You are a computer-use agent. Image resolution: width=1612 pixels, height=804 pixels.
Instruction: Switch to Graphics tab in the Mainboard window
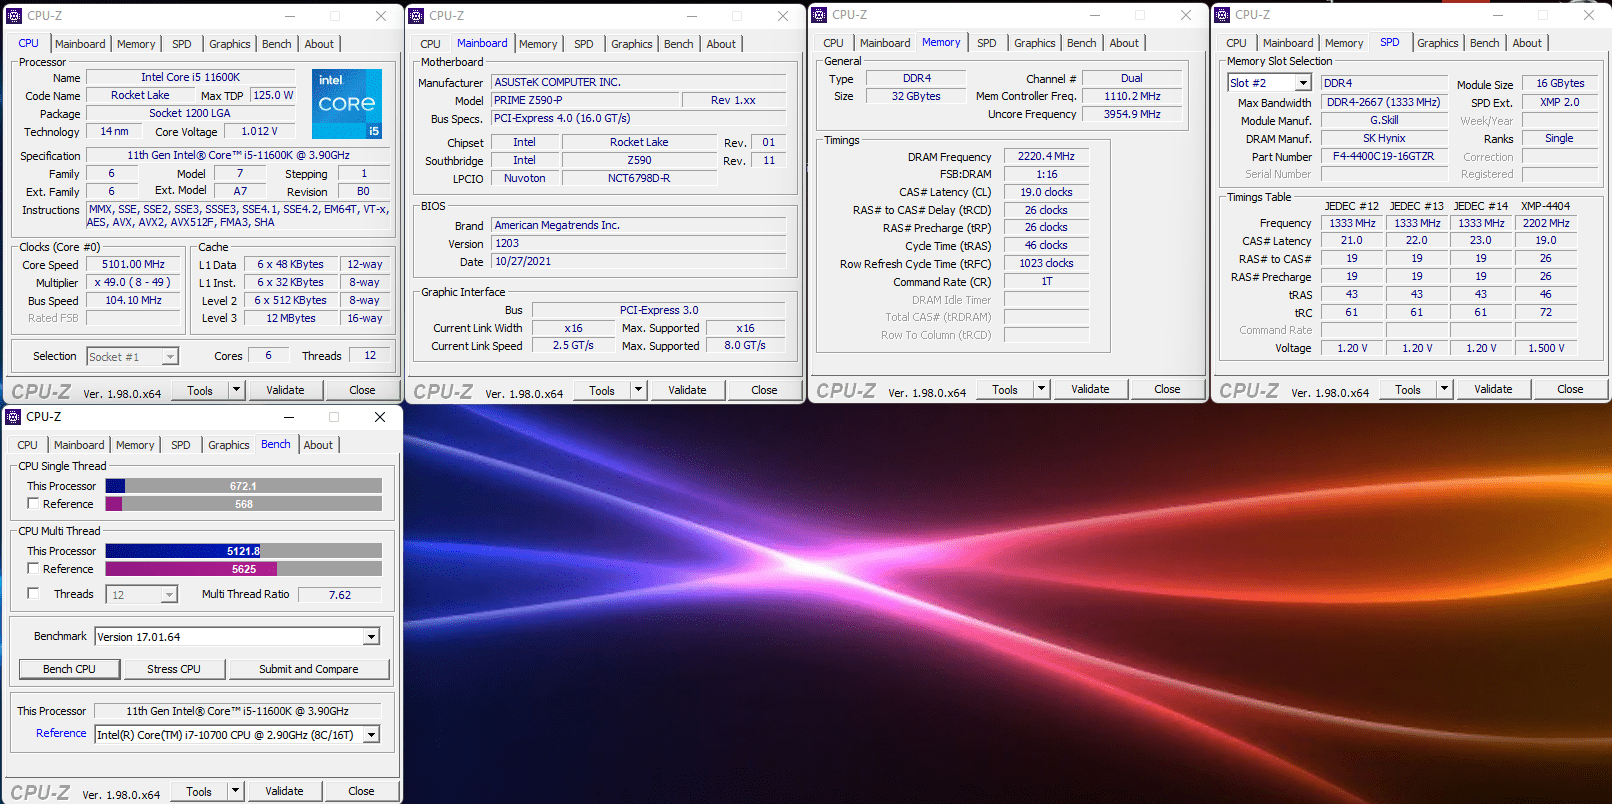[x=632, y=44]
